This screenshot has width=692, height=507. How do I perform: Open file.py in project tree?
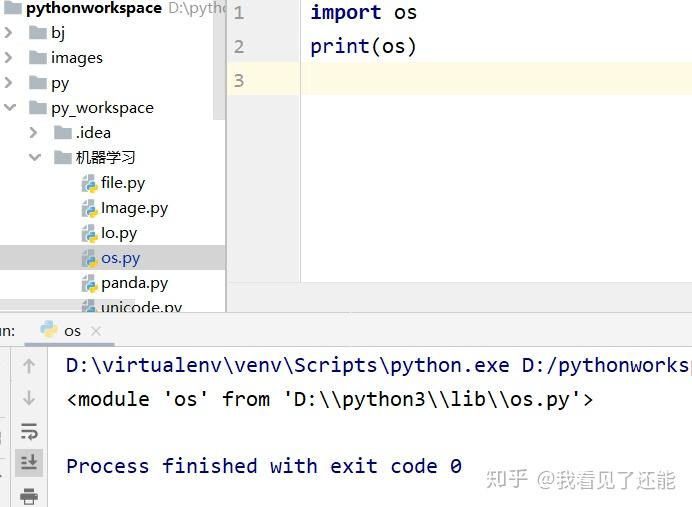click(123, 183)
